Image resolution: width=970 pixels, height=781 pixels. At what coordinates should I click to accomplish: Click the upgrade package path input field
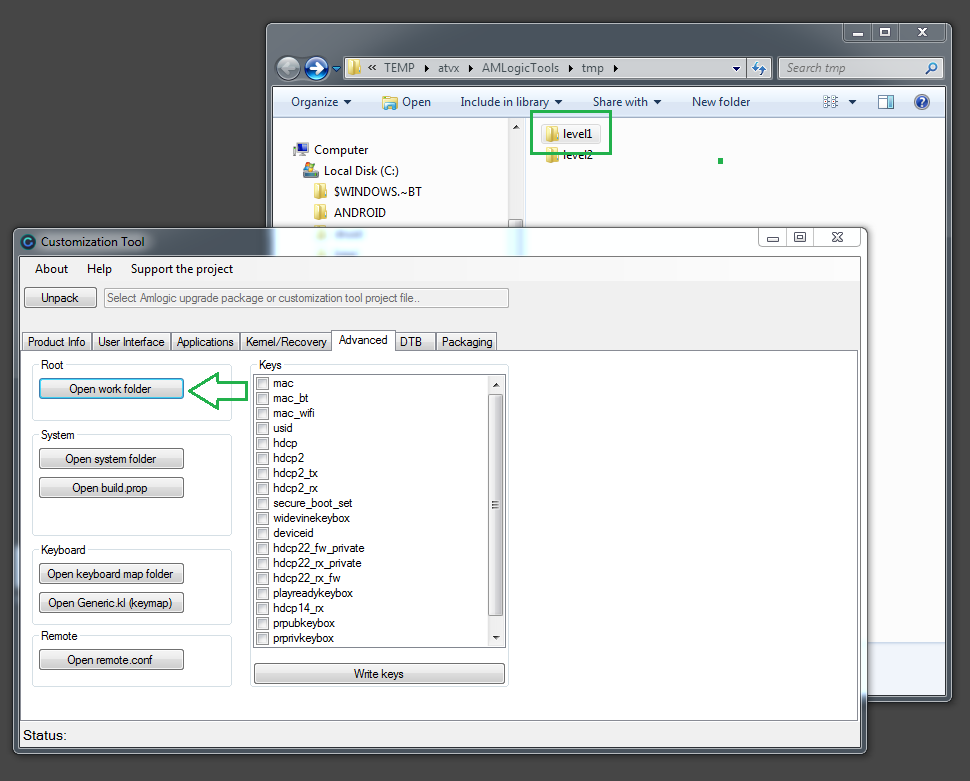coord(306,298)
